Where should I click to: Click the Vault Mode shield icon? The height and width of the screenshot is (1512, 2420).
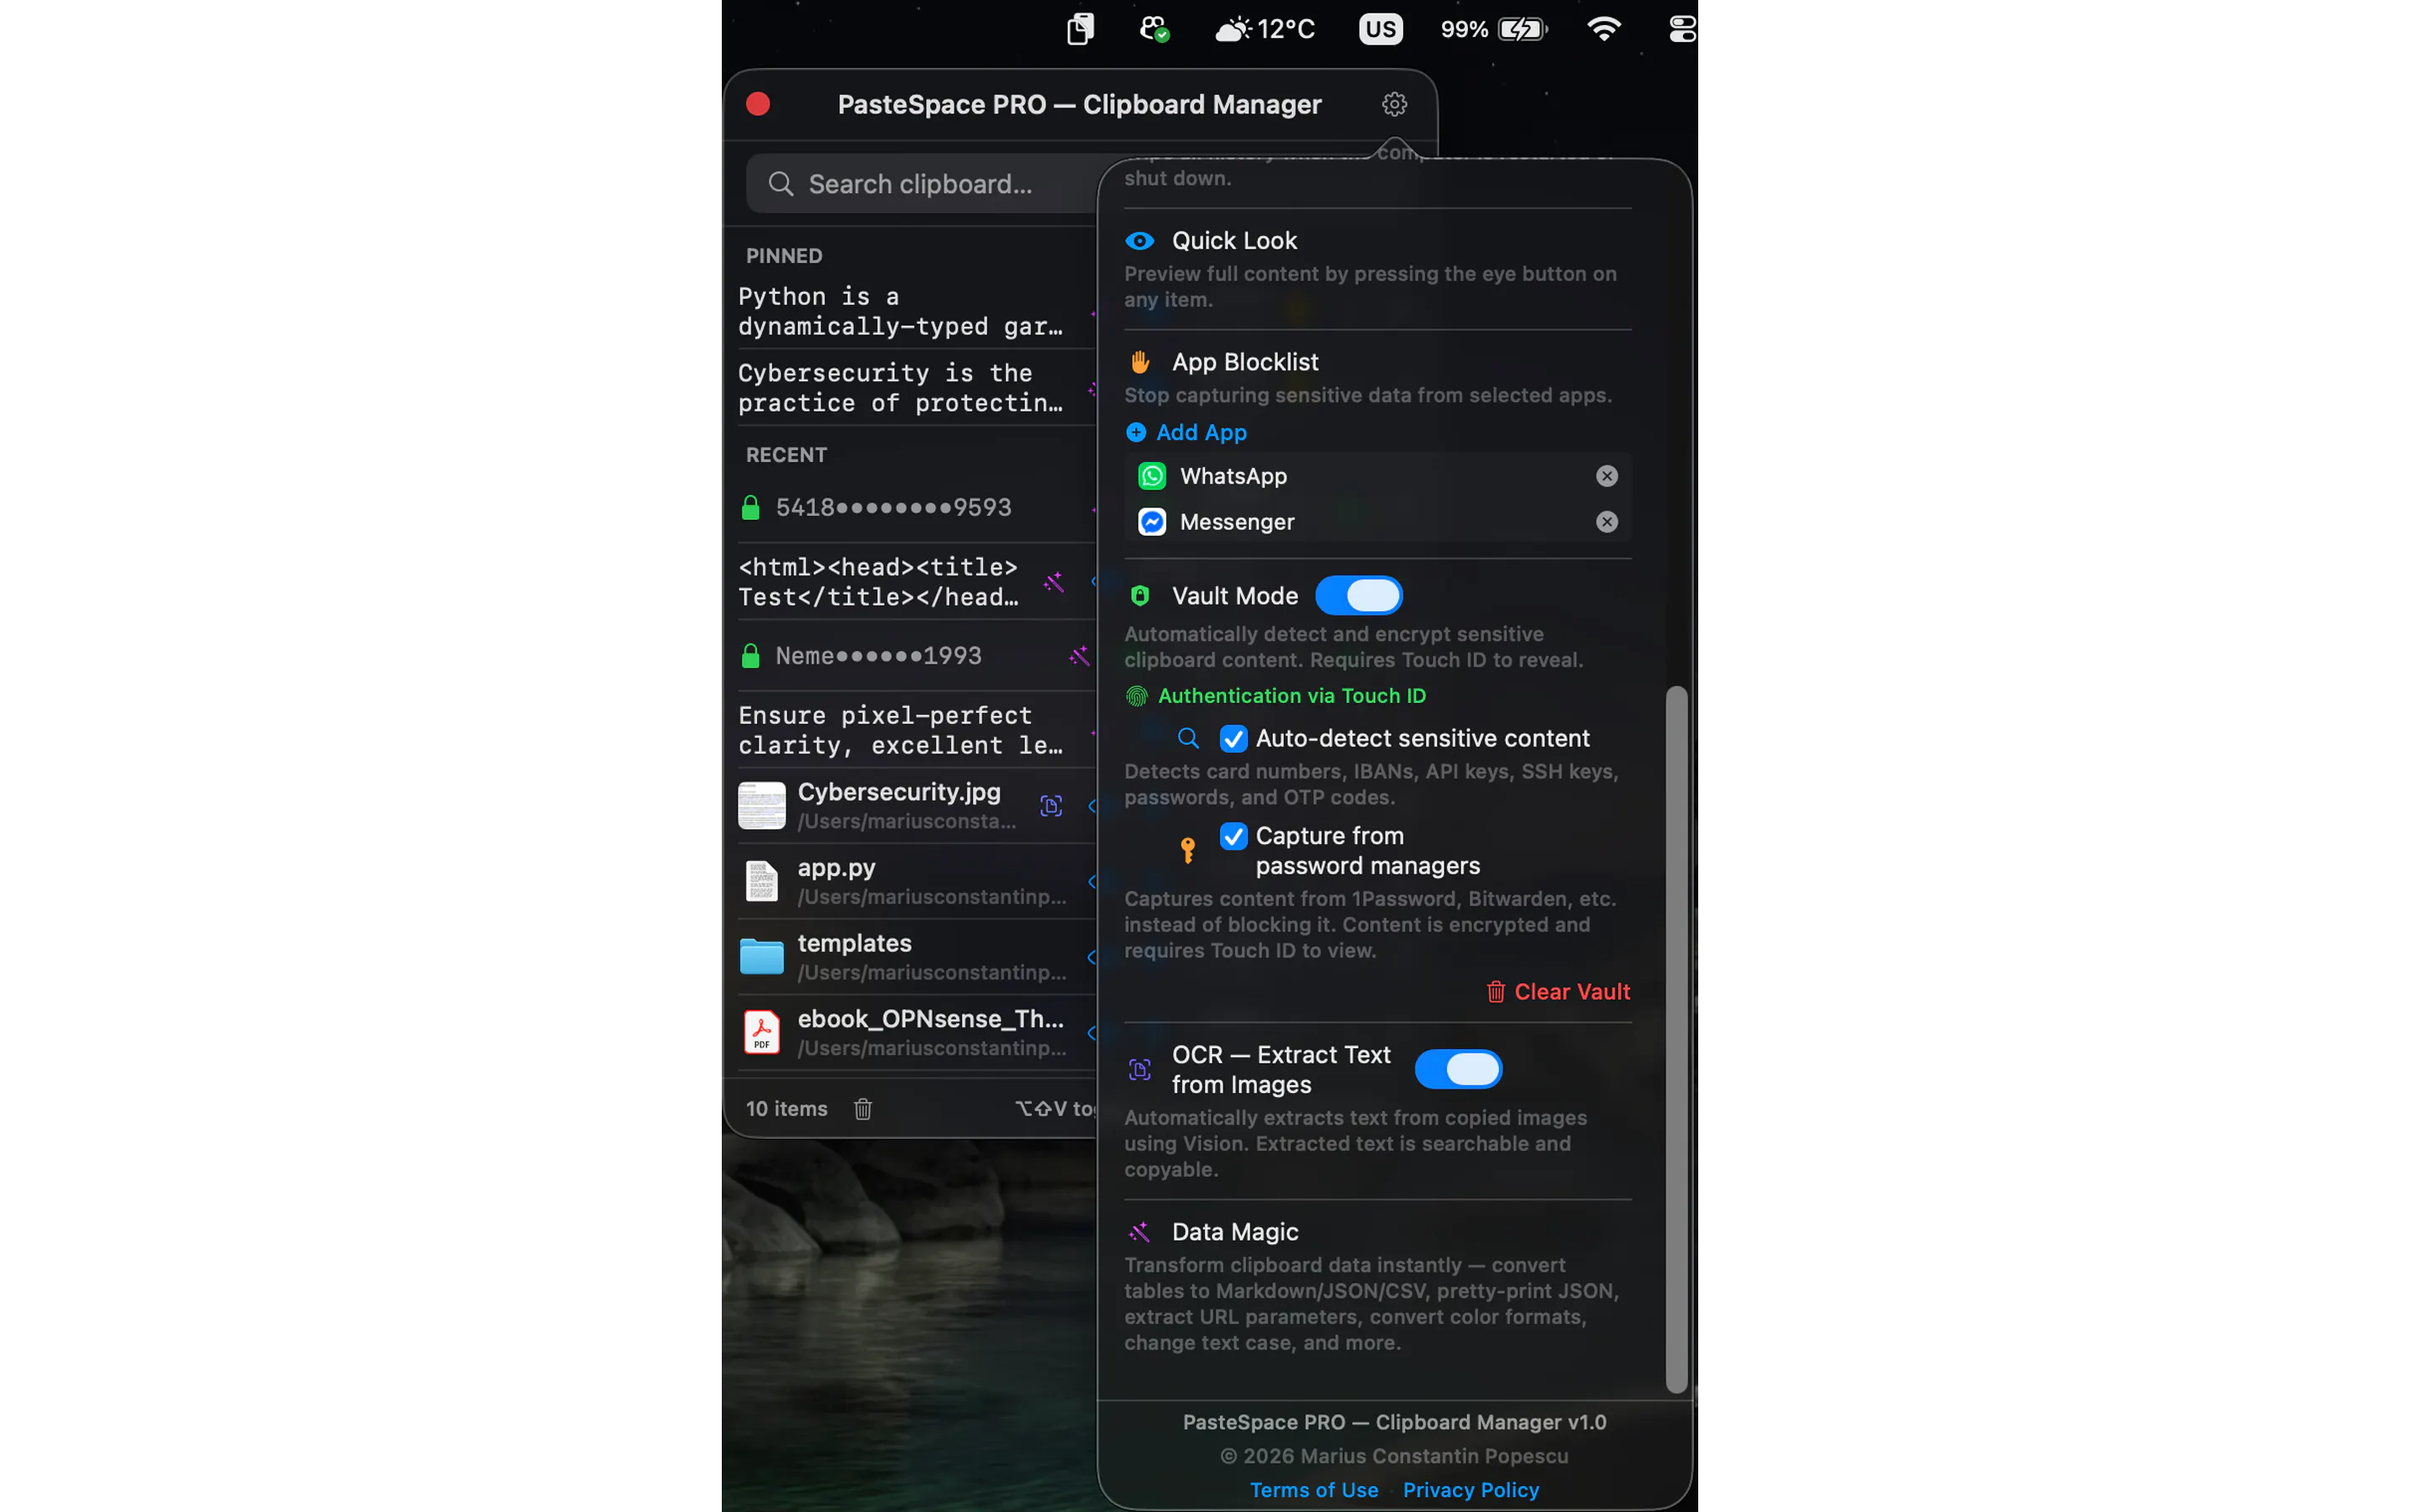click(x=1139, y=596)
